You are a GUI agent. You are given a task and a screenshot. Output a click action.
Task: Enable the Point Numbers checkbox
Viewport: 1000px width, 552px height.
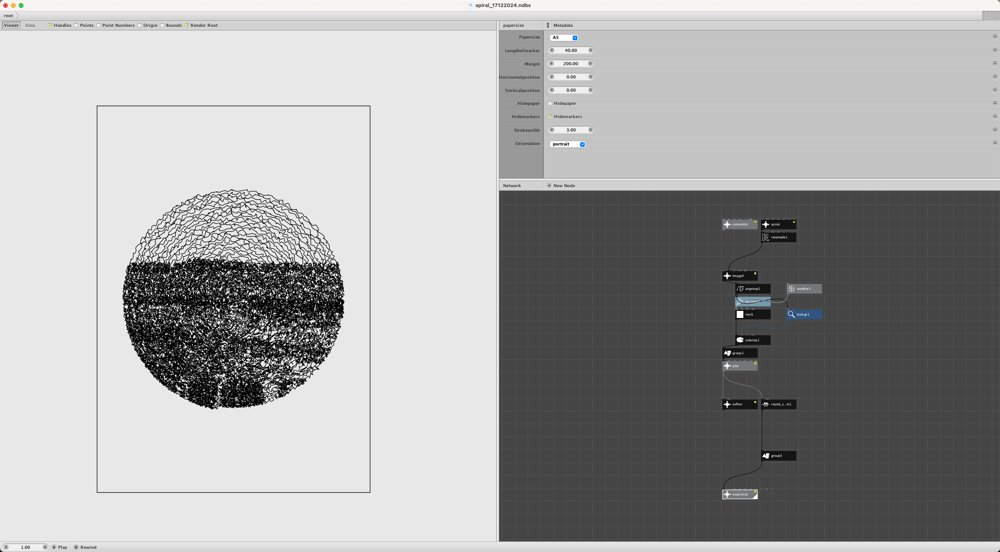click(x=98, y=25)
